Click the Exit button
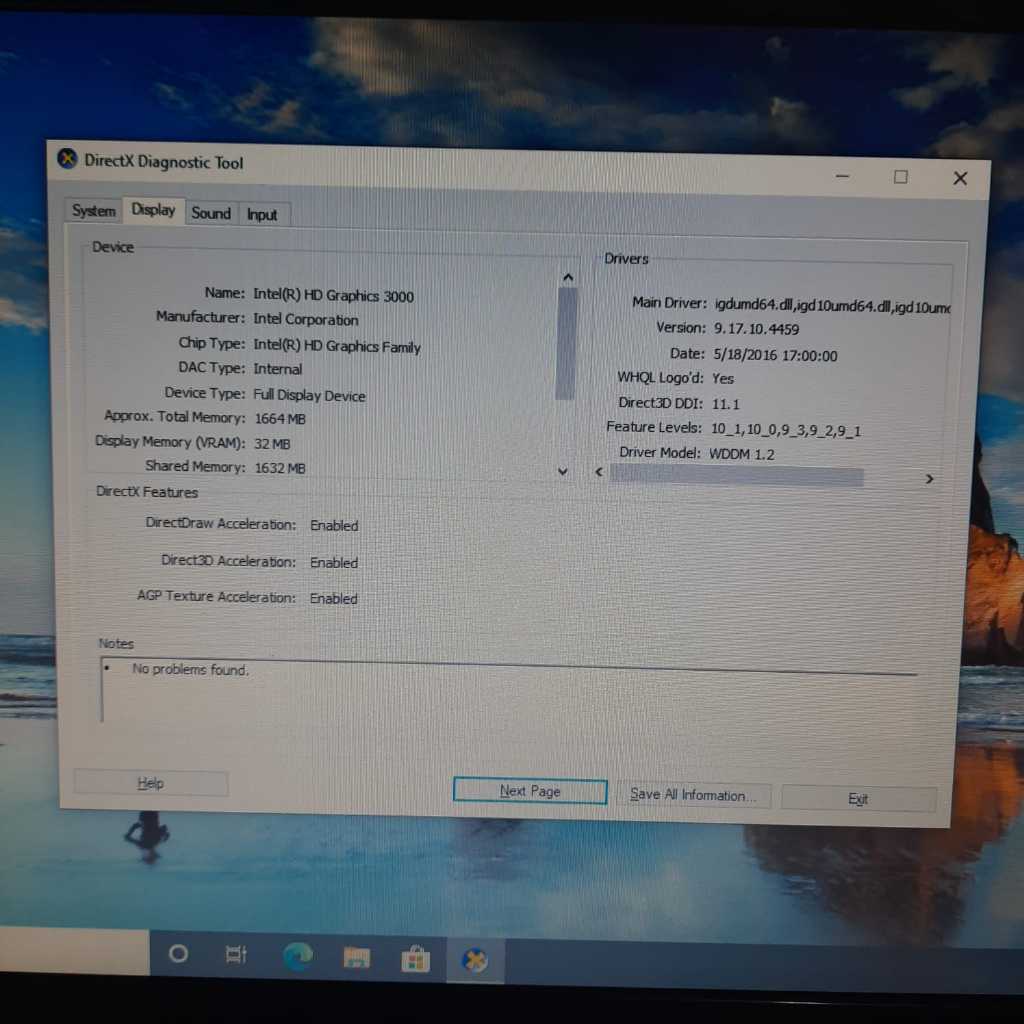This screenshot has width=1024, height=1024. point(858,799)
